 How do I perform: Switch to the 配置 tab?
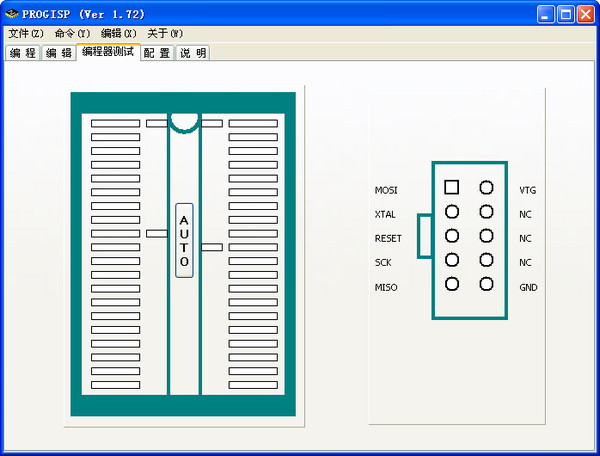pos(156,53)
